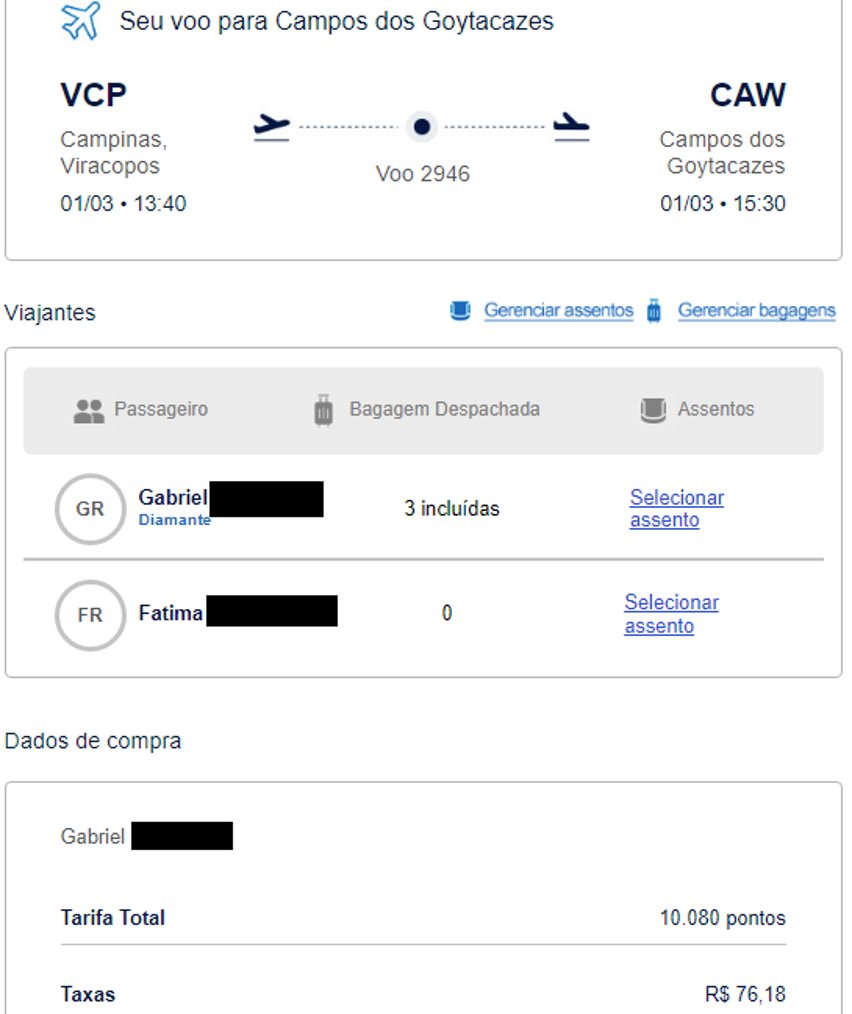Viewport: 852px width, 1014px height.
Task: Click the GR passenger avatar circle
Action: [90, 509]
